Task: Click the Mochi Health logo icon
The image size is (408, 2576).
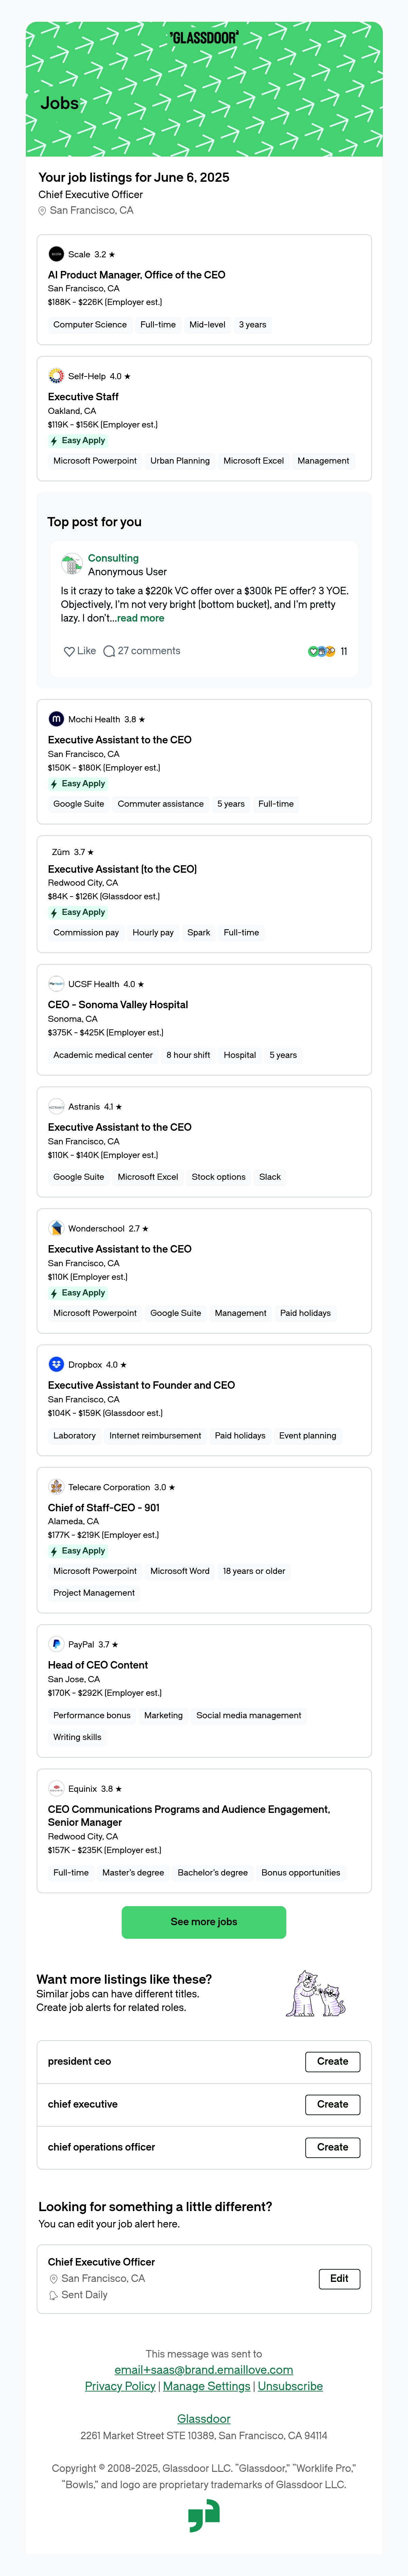Action: (x=56, y=719)
